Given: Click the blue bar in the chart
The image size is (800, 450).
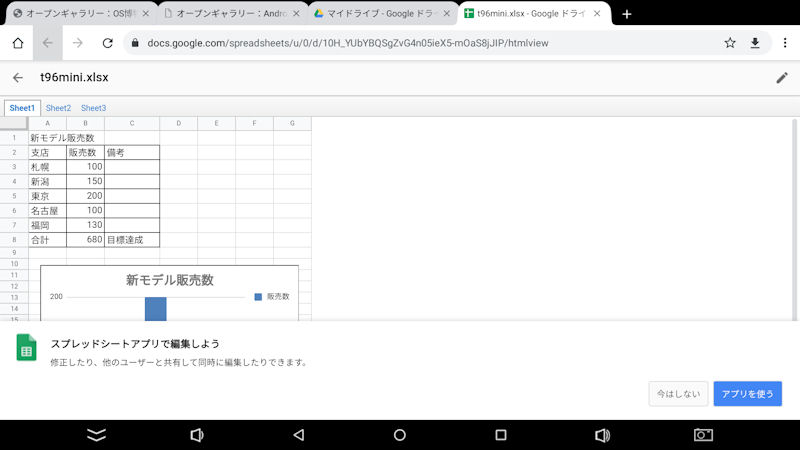Looking at the screenshot, I should [156, 309].
